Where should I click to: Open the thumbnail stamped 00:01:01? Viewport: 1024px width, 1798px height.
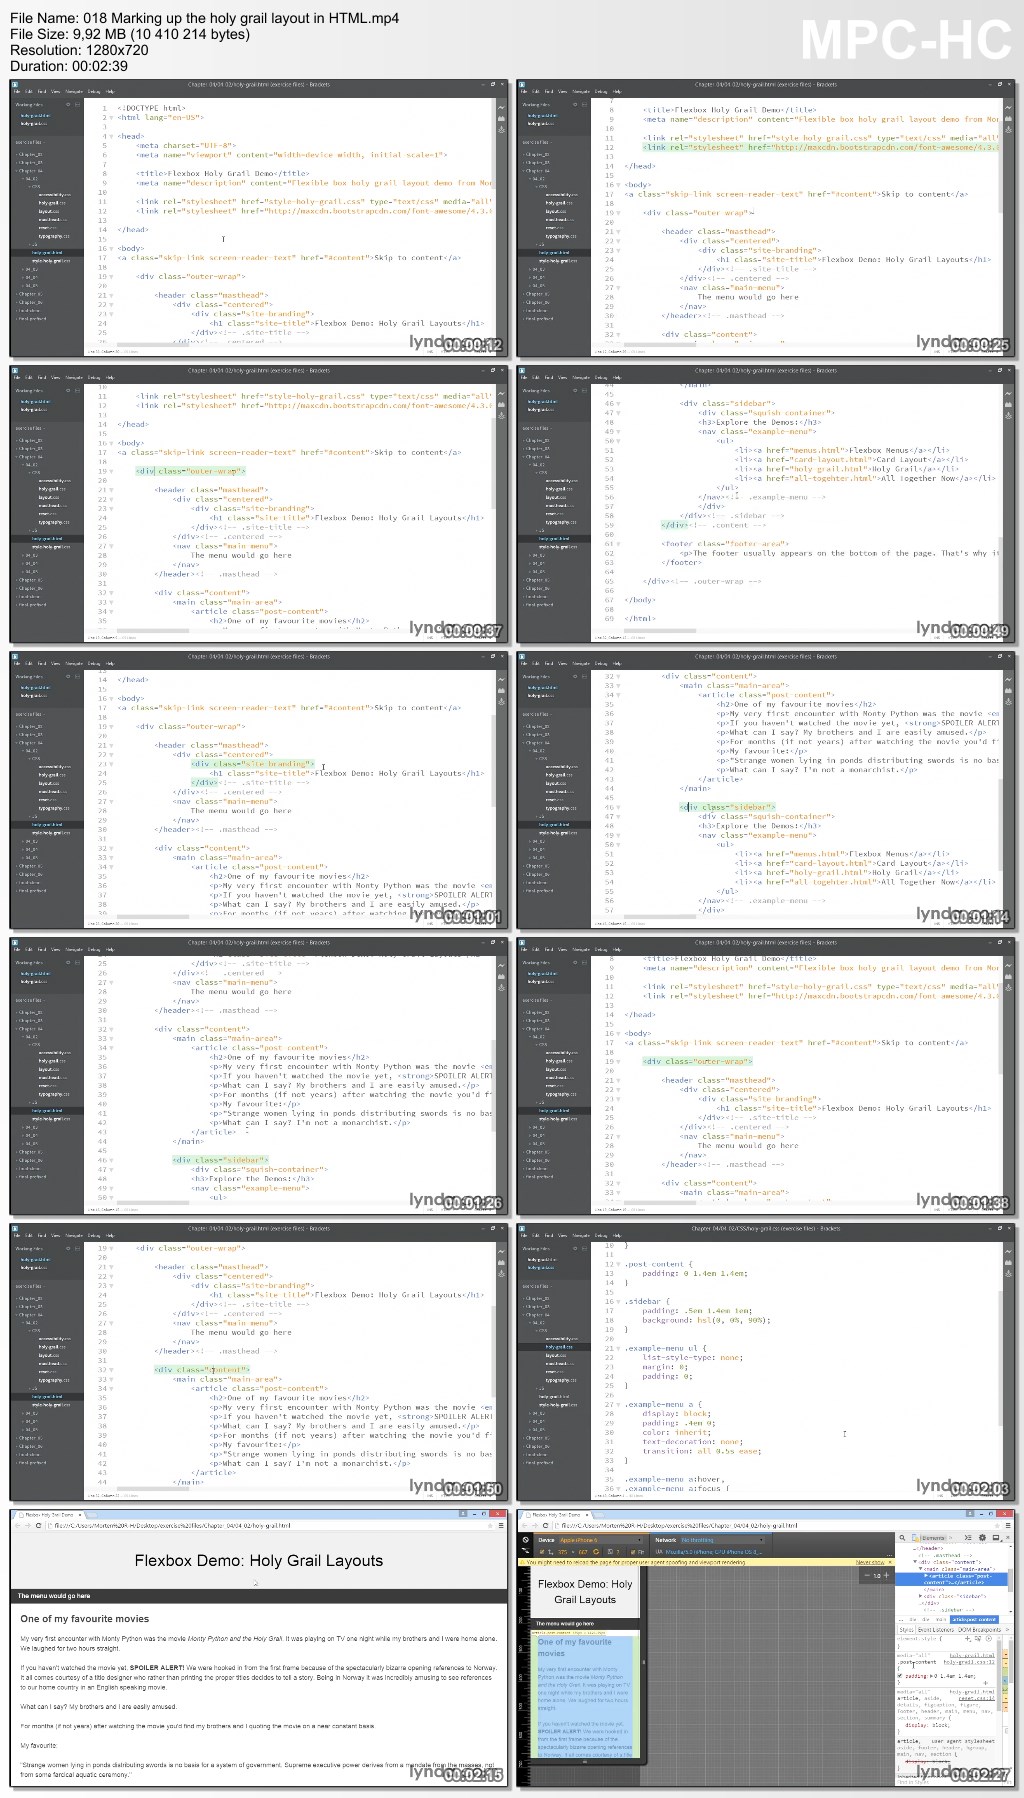click(x=259, y=792)
